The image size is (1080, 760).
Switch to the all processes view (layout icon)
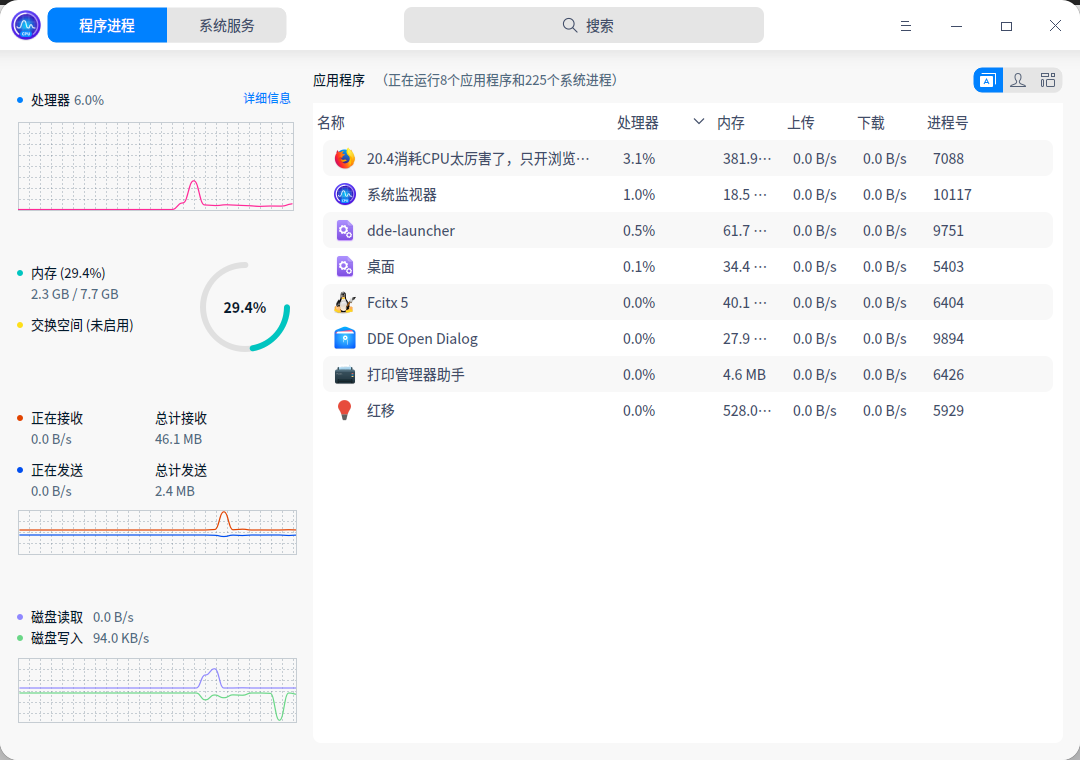click(x=1048, y=80)
